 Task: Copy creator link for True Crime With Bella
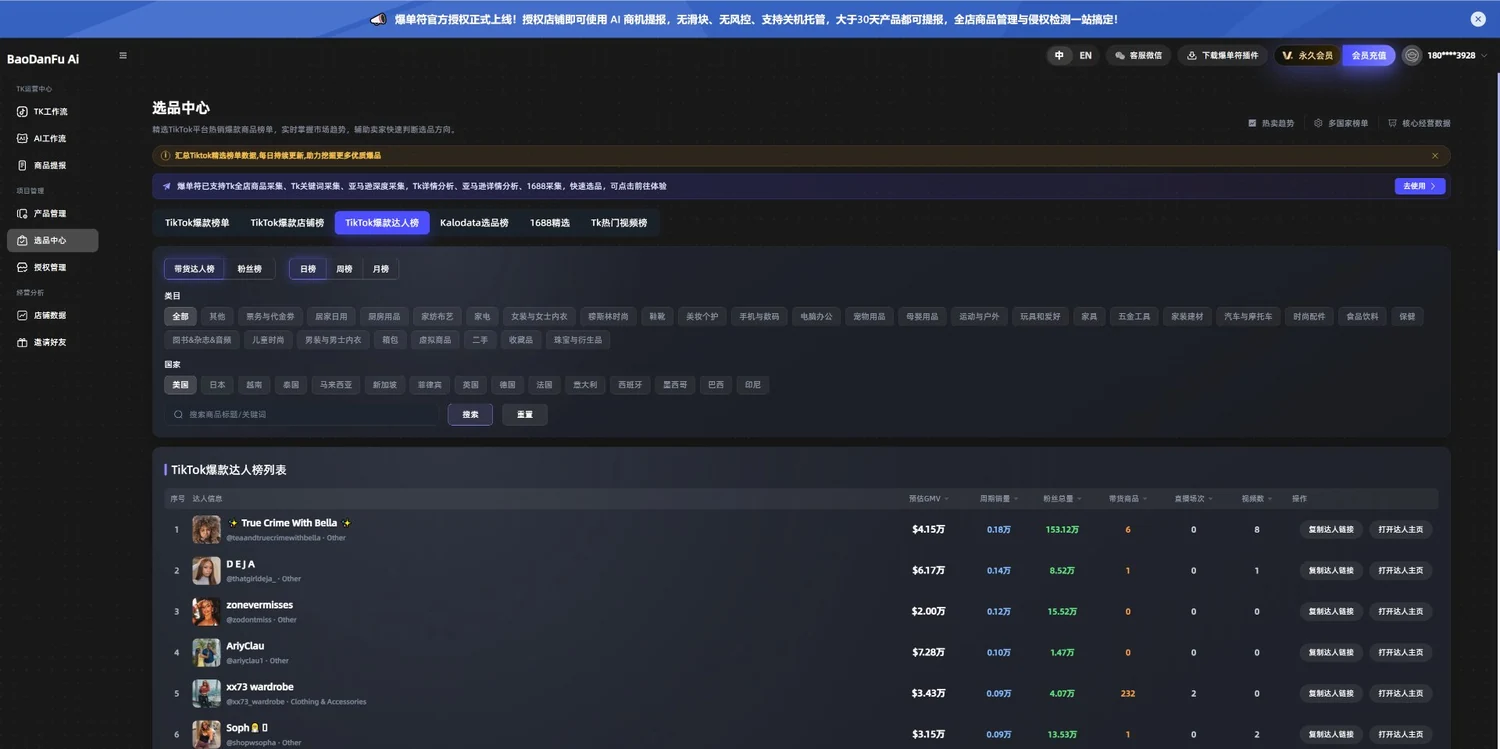[1331, 530]
